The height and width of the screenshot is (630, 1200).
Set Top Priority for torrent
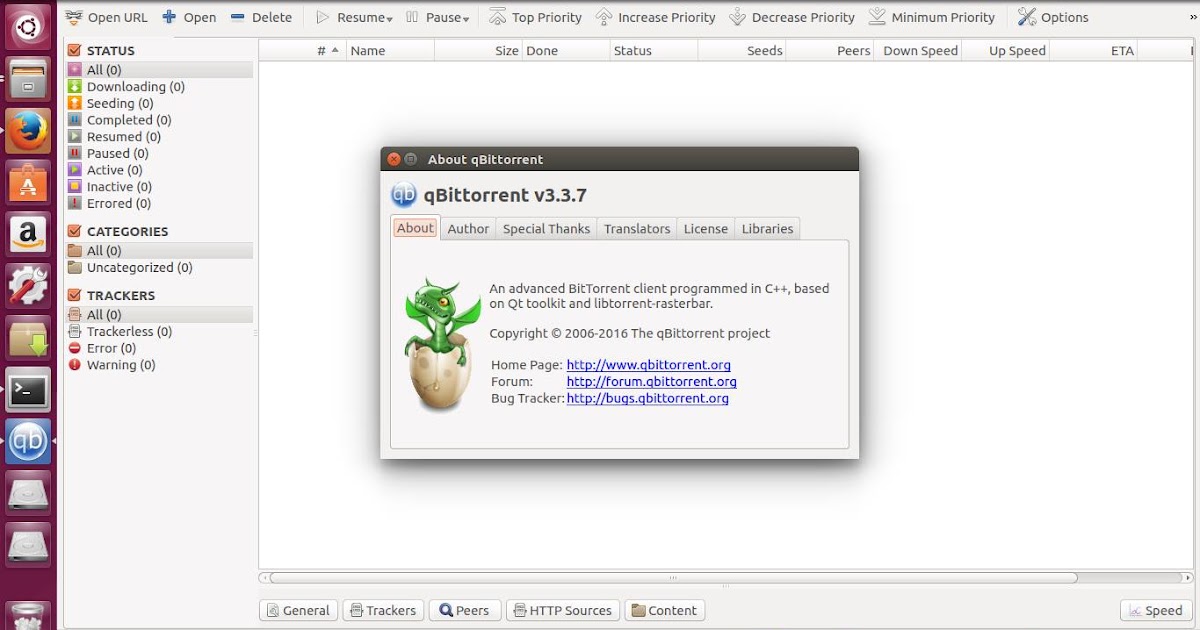535,17
